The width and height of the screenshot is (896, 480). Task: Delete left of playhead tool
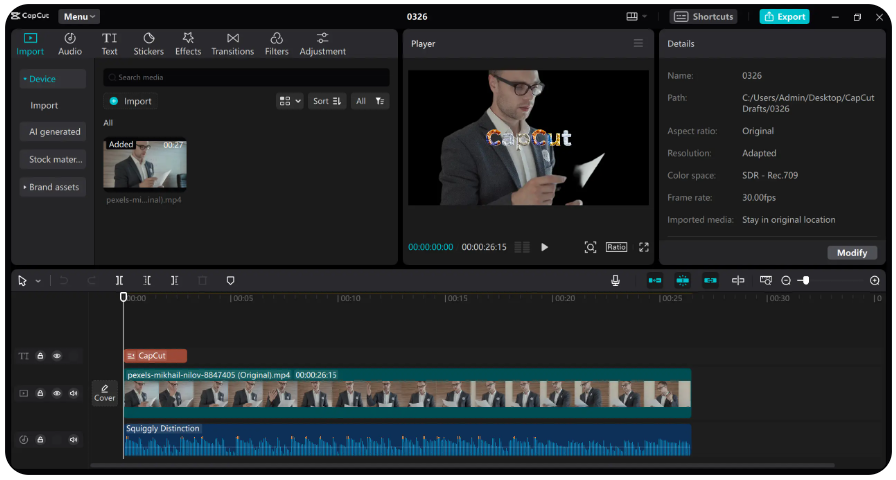pos(147,281)
